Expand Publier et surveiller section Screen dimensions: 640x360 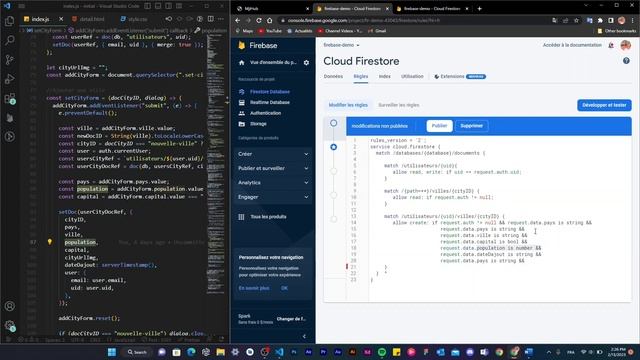pos(273,168)
